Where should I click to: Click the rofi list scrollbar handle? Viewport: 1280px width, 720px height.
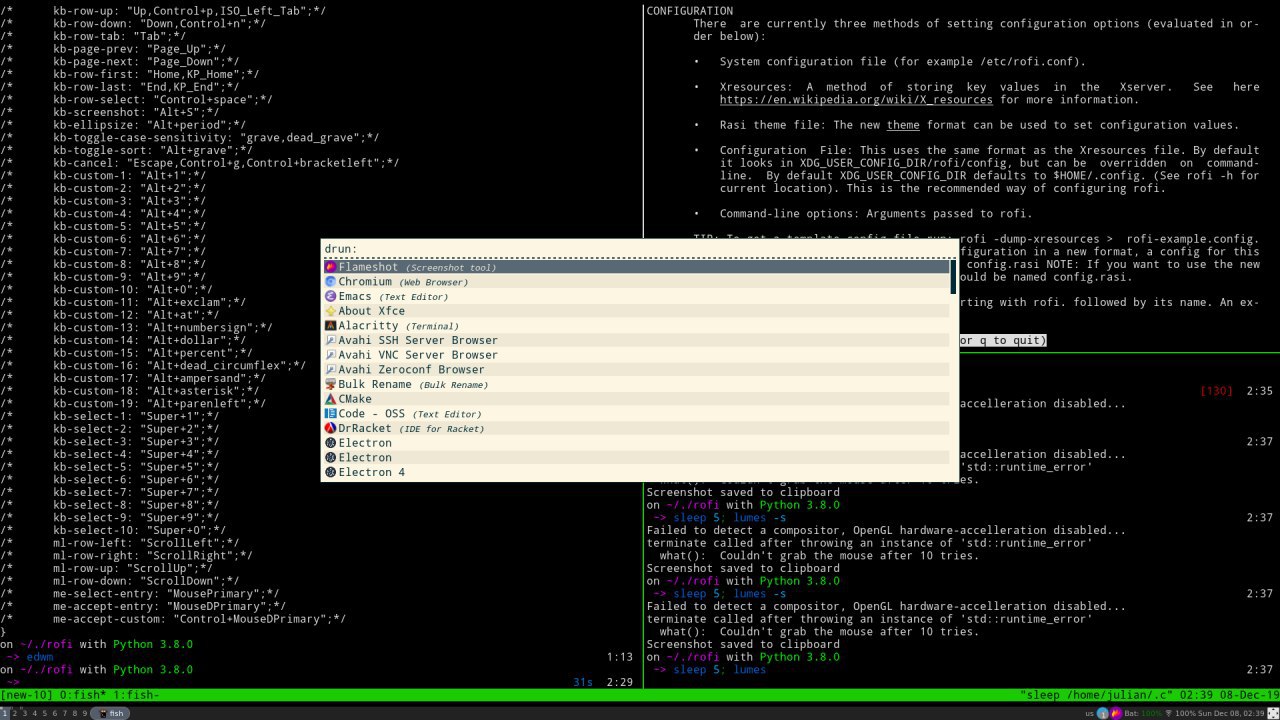coord(953,276)
